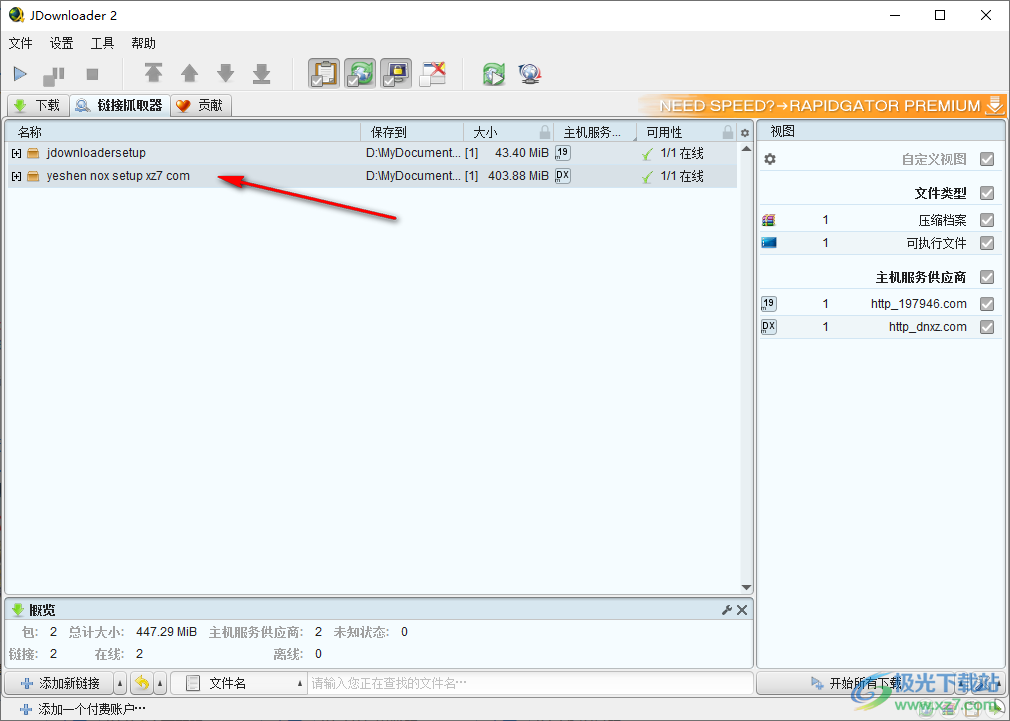Click the Move Down arrow icon

click(x=225, y=73)
